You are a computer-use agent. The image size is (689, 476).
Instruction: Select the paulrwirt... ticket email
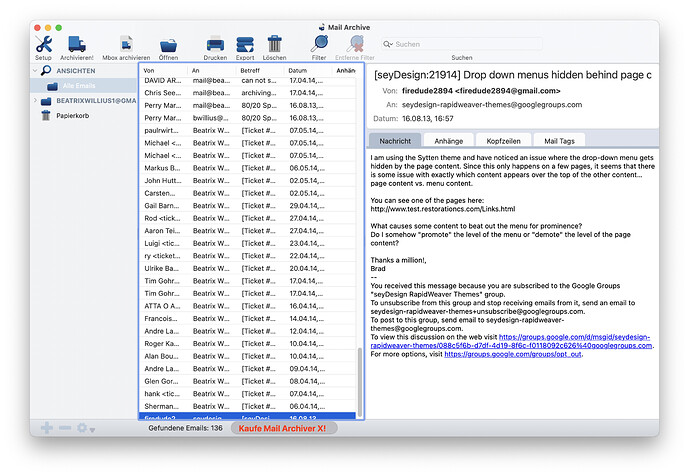(247, 131)
